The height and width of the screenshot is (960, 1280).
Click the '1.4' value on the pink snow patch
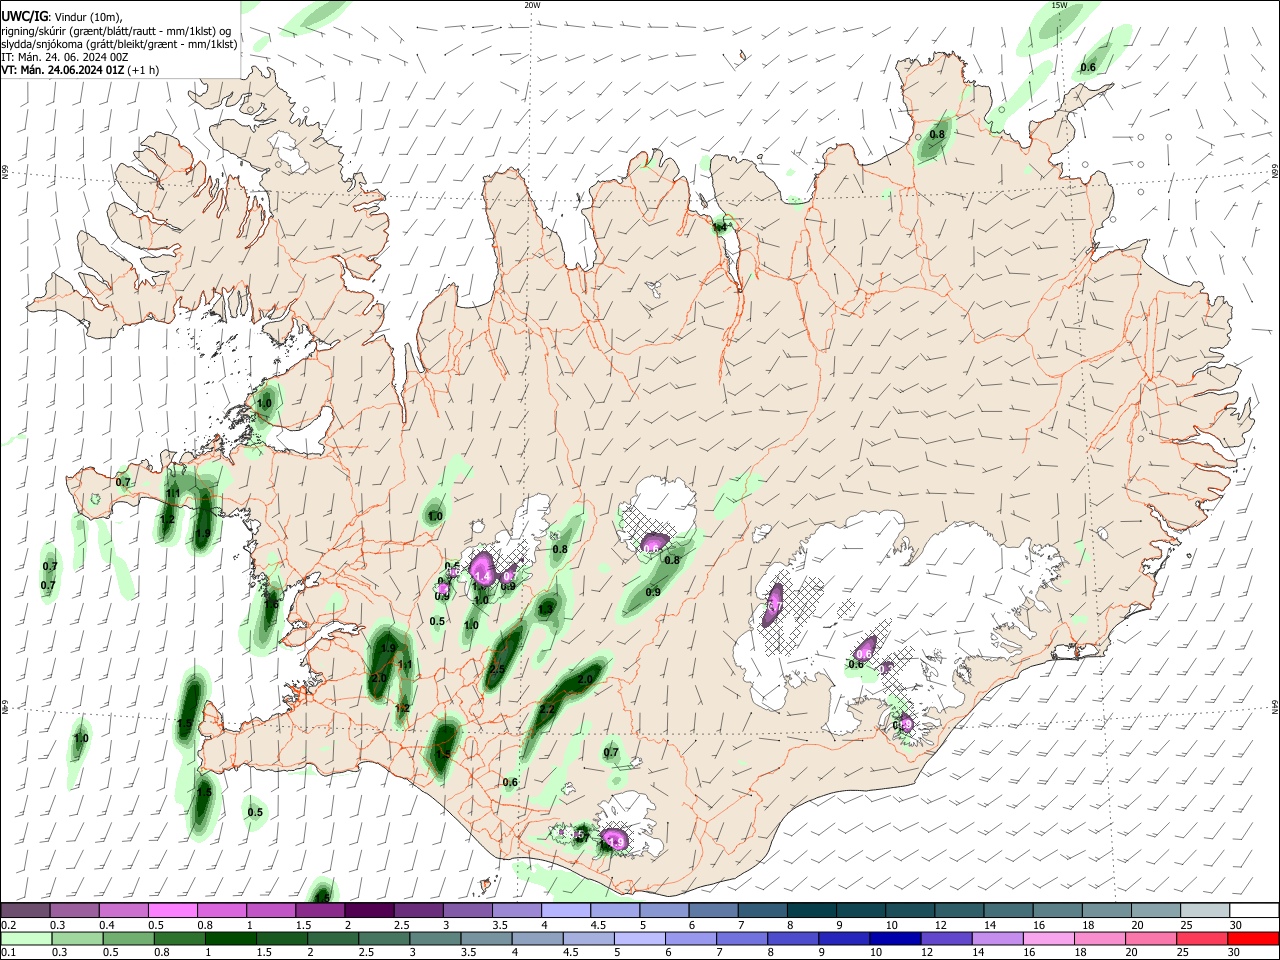pyautogui.click(x=483, y=577)
